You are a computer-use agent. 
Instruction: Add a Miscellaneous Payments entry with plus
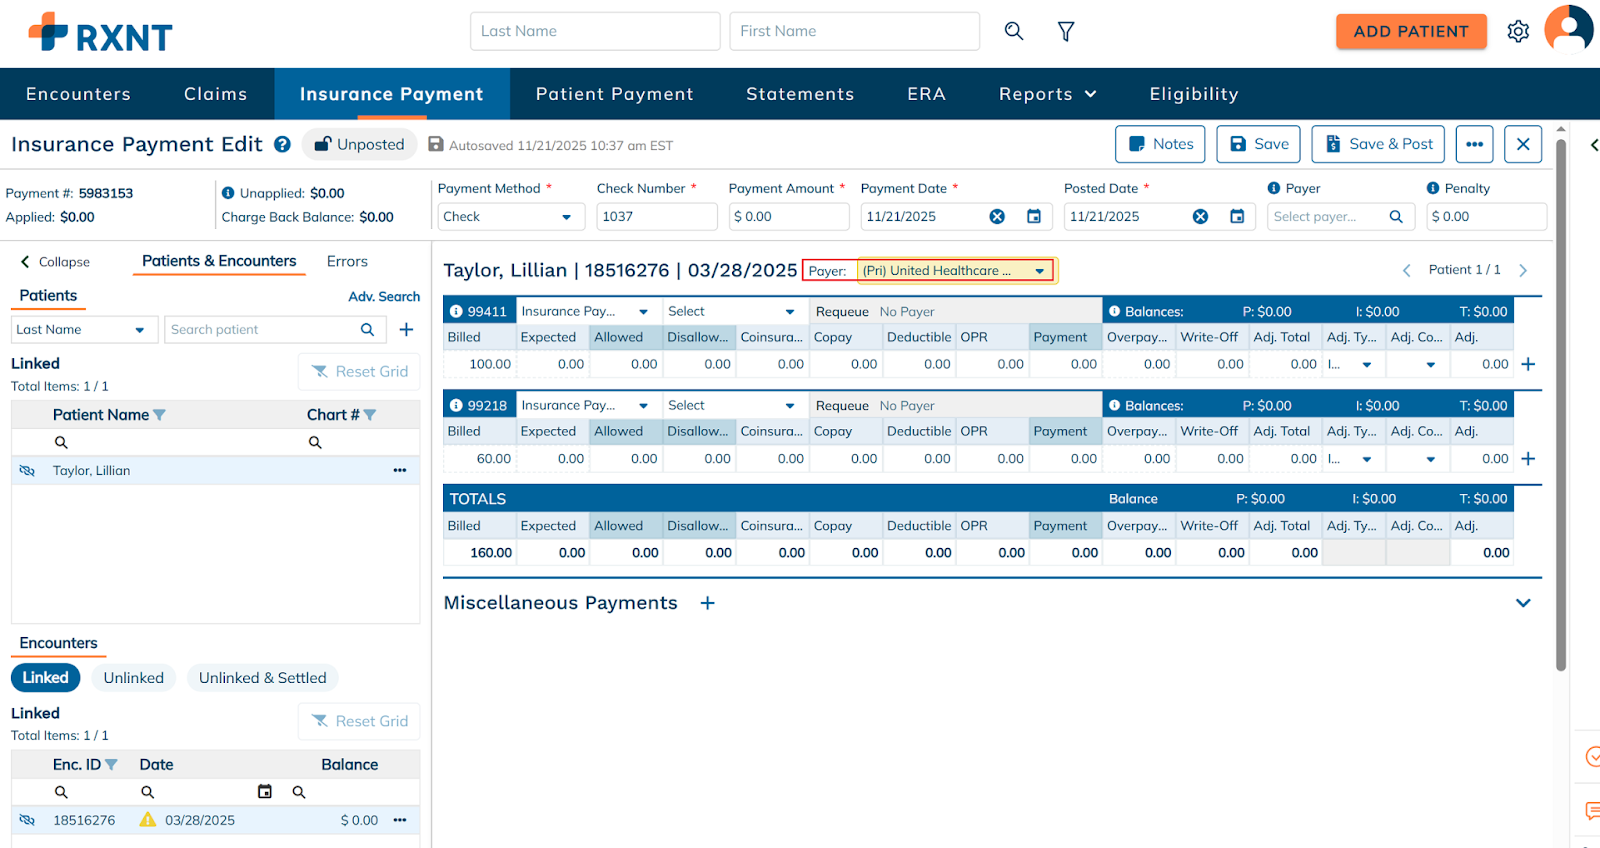pos(707,603)
